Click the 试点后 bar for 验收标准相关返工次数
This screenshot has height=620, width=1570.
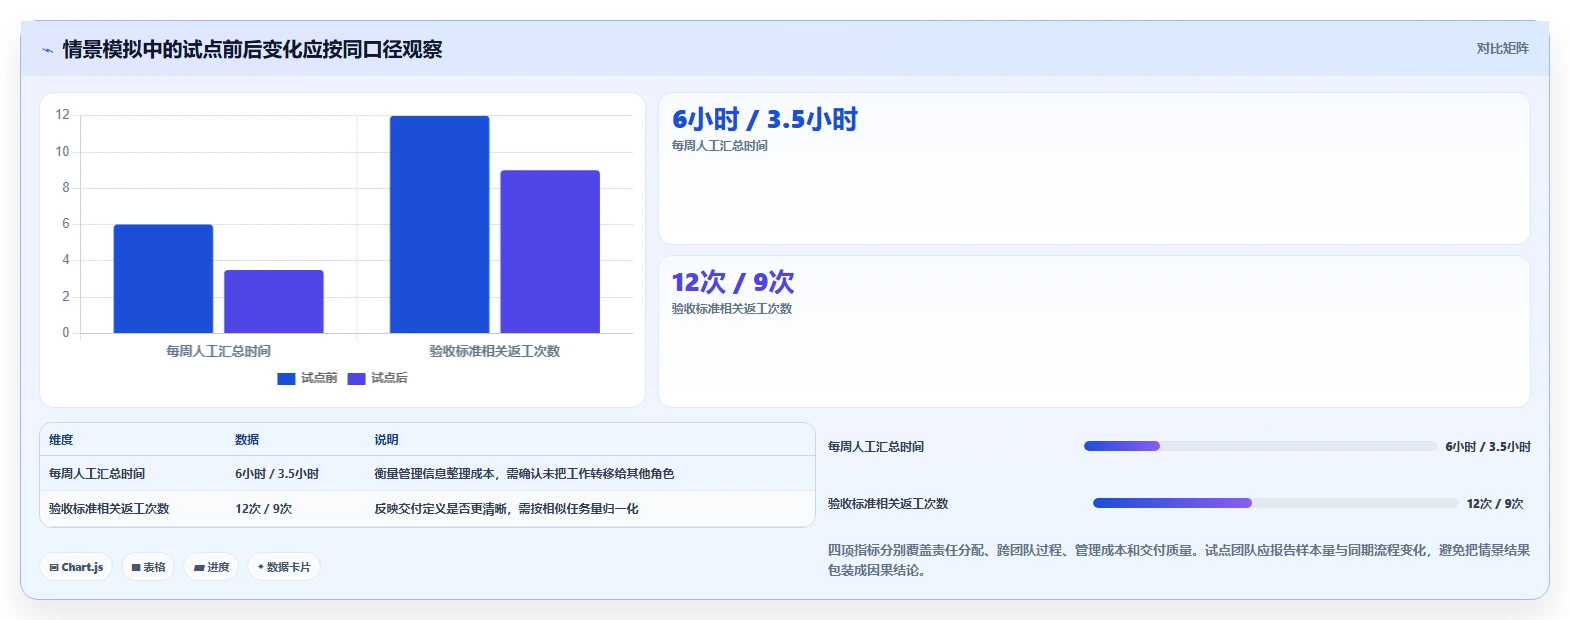[x=550, y=252]
